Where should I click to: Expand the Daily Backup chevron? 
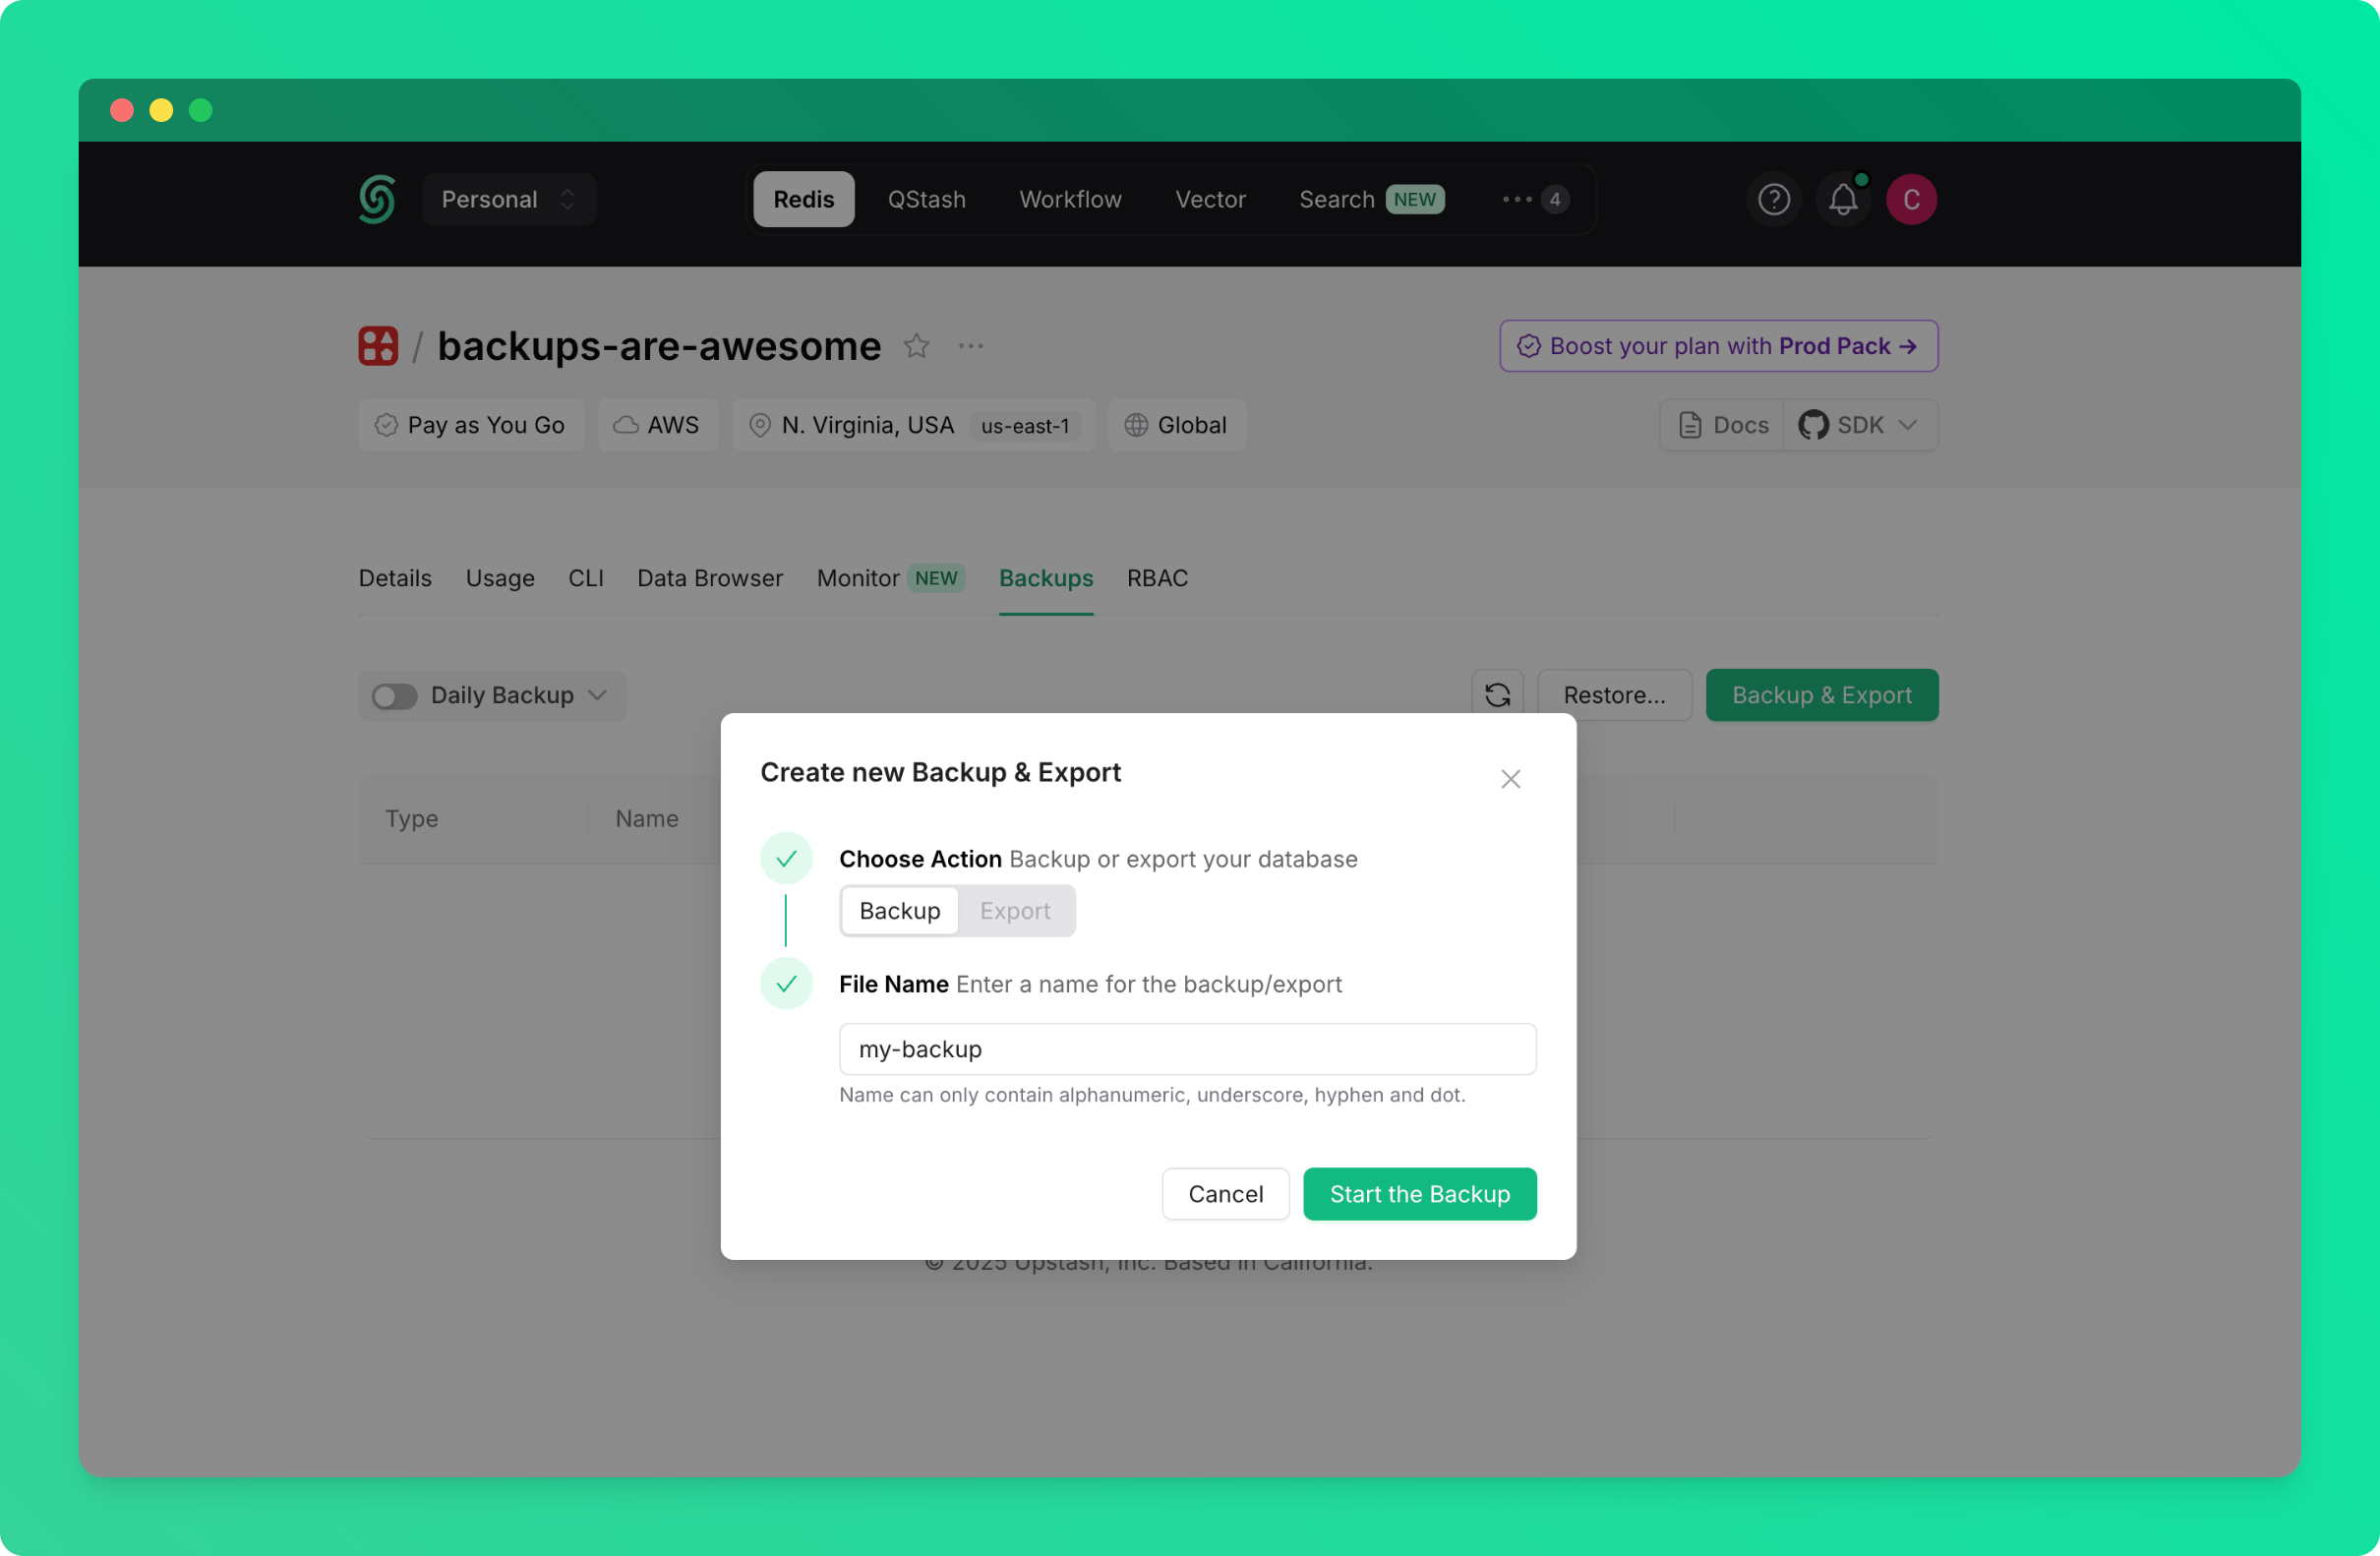click(x=598, y=695)
